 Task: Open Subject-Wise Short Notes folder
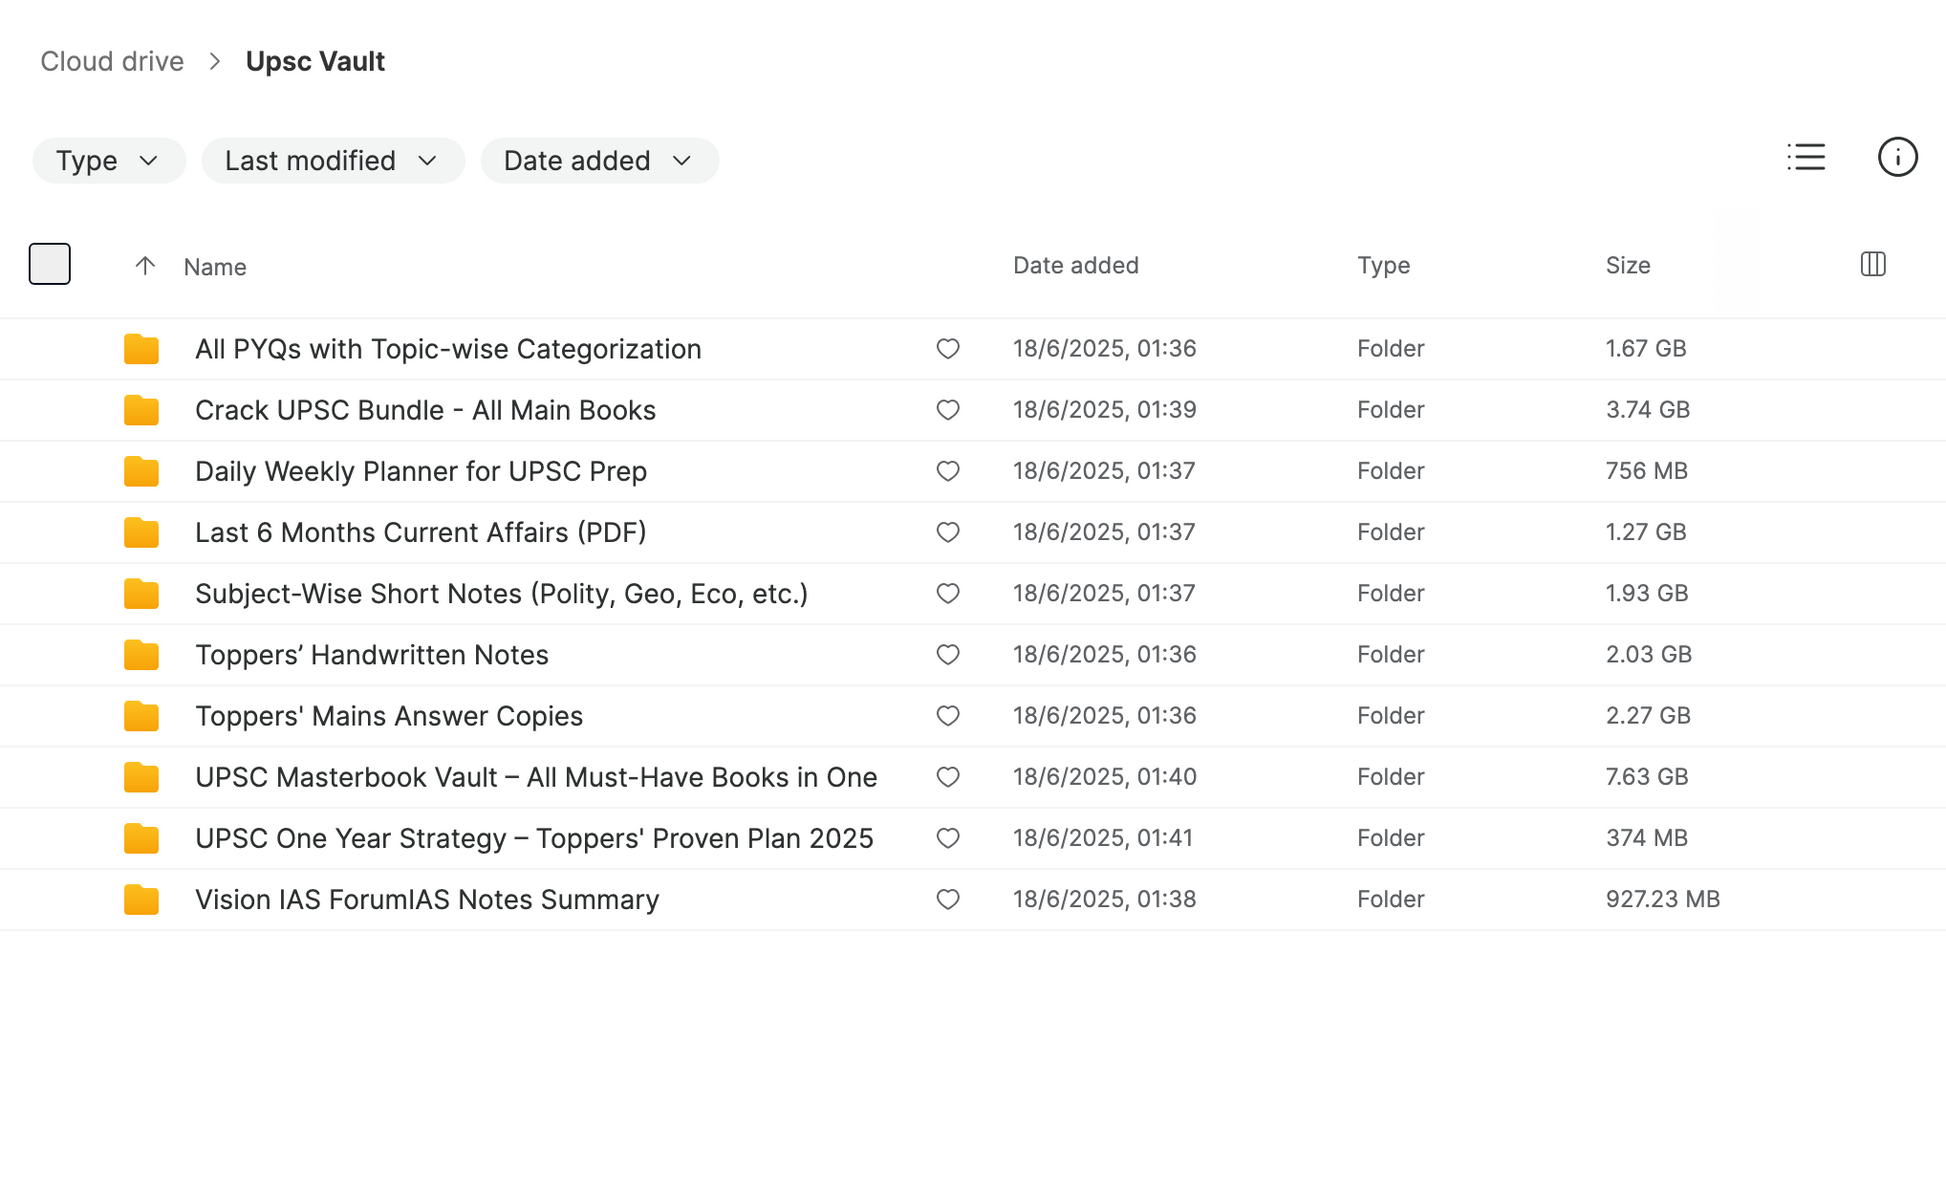point(501,594)
